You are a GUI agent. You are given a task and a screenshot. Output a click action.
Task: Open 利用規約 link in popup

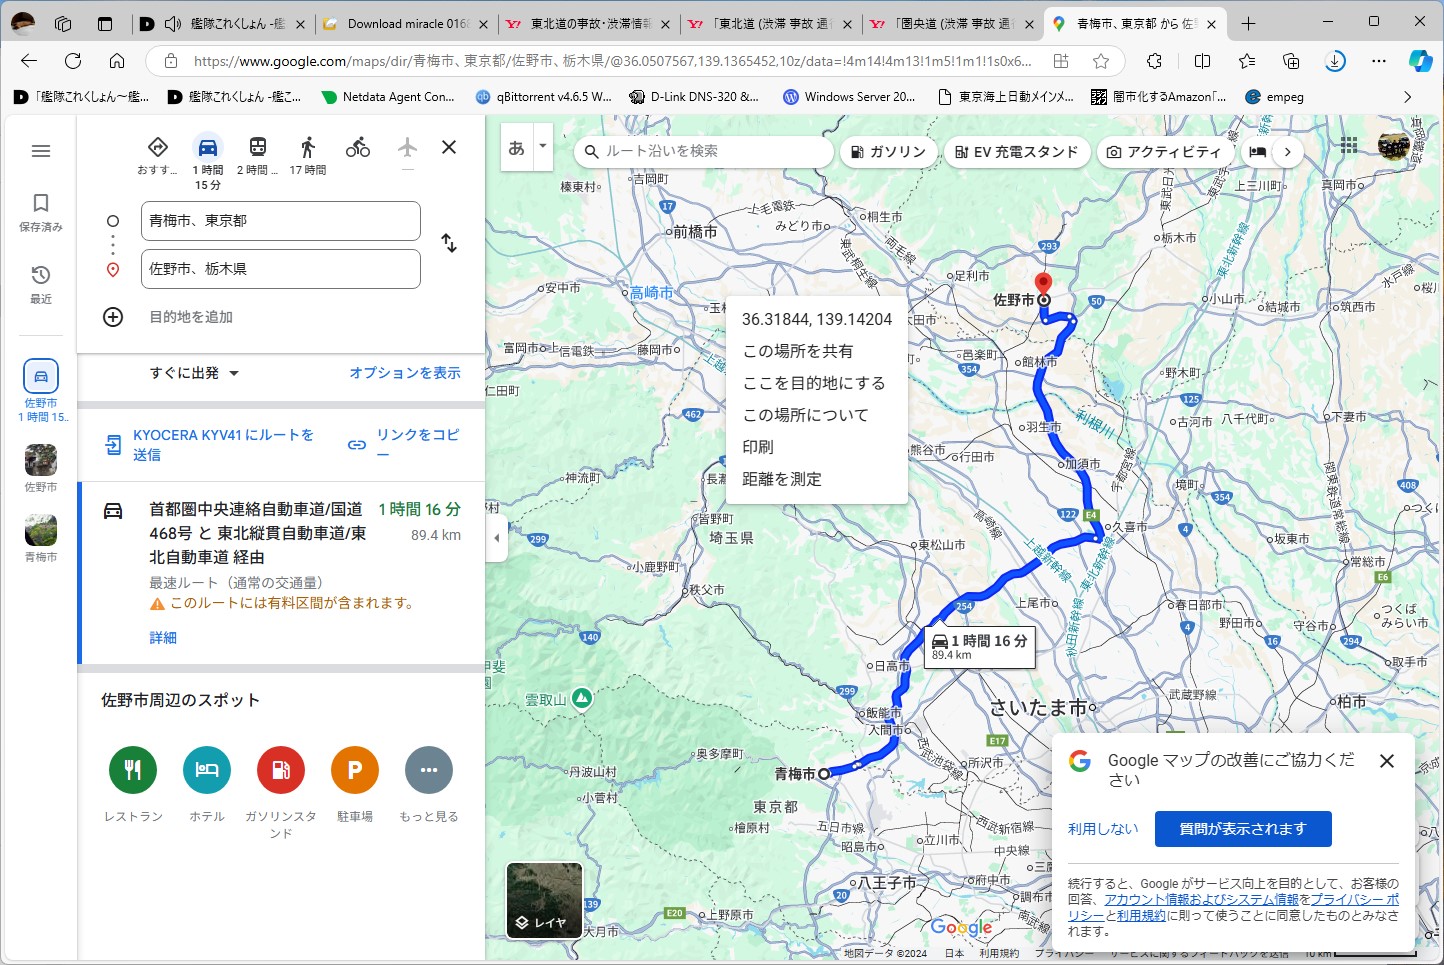pyautogui.click(x=1141, y=915)
